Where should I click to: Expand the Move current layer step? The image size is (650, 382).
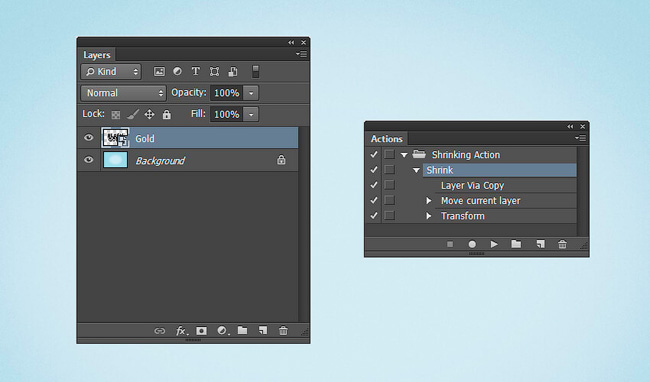429,201
